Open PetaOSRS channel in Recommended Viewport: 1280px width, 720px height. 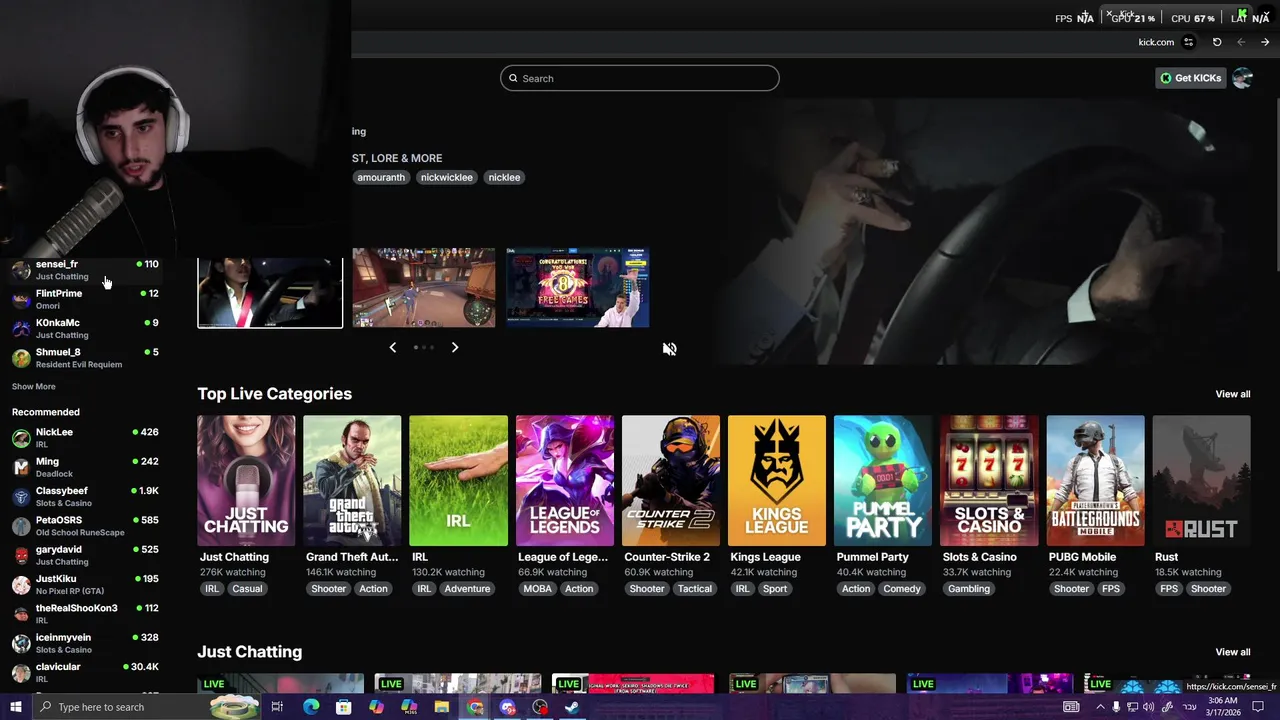pos(85,526)
